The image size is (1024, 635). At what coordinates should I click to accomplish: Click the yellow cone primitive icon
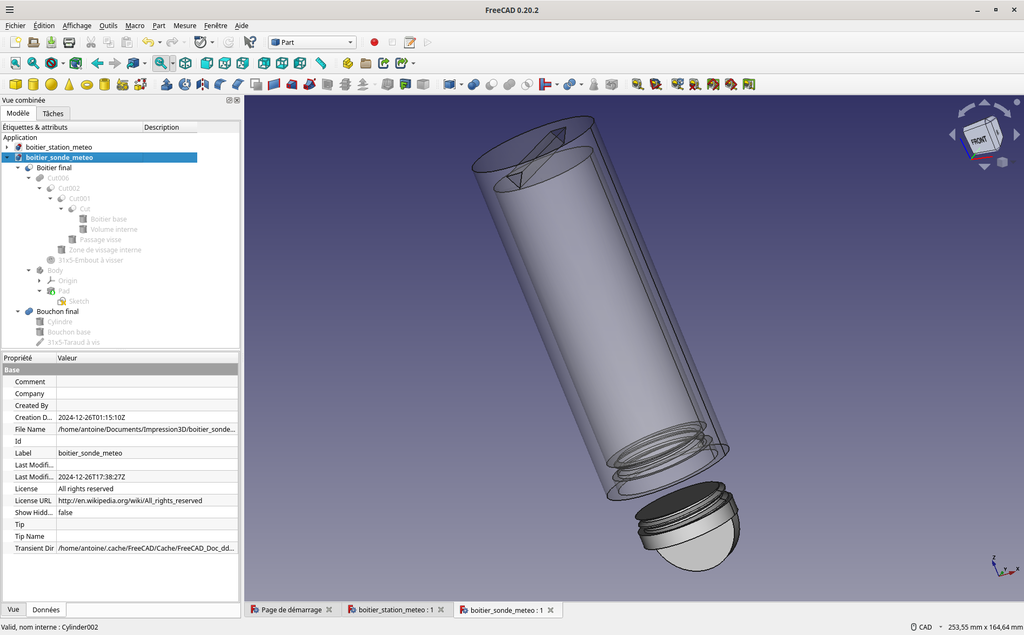pos(69,84)
